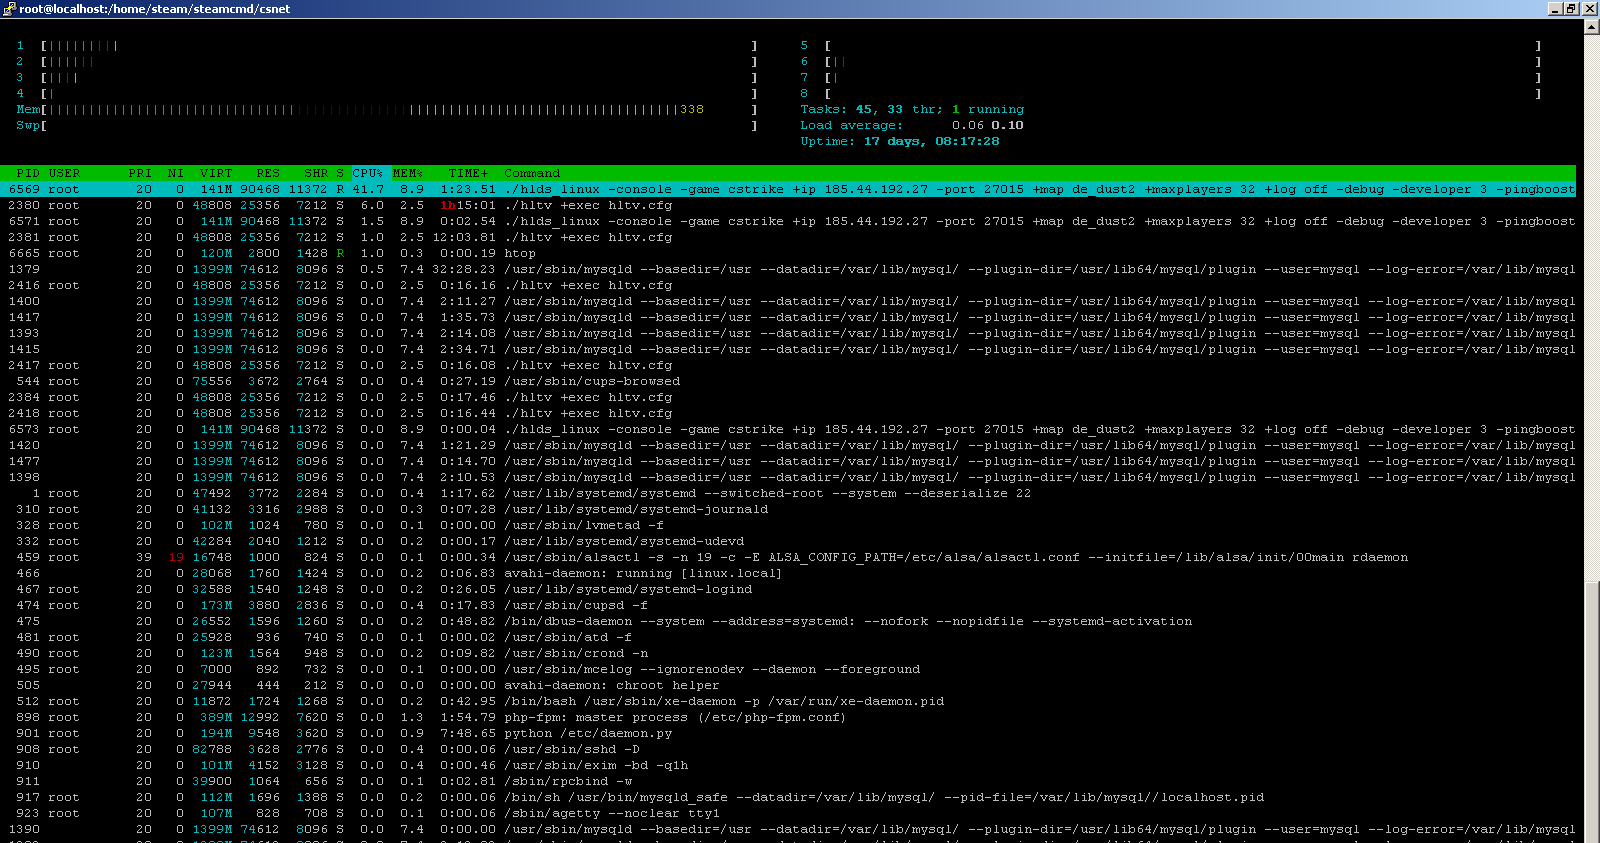Click the Swp swap meter
This screenshot has width=1600, height=843.
[387, 125]
